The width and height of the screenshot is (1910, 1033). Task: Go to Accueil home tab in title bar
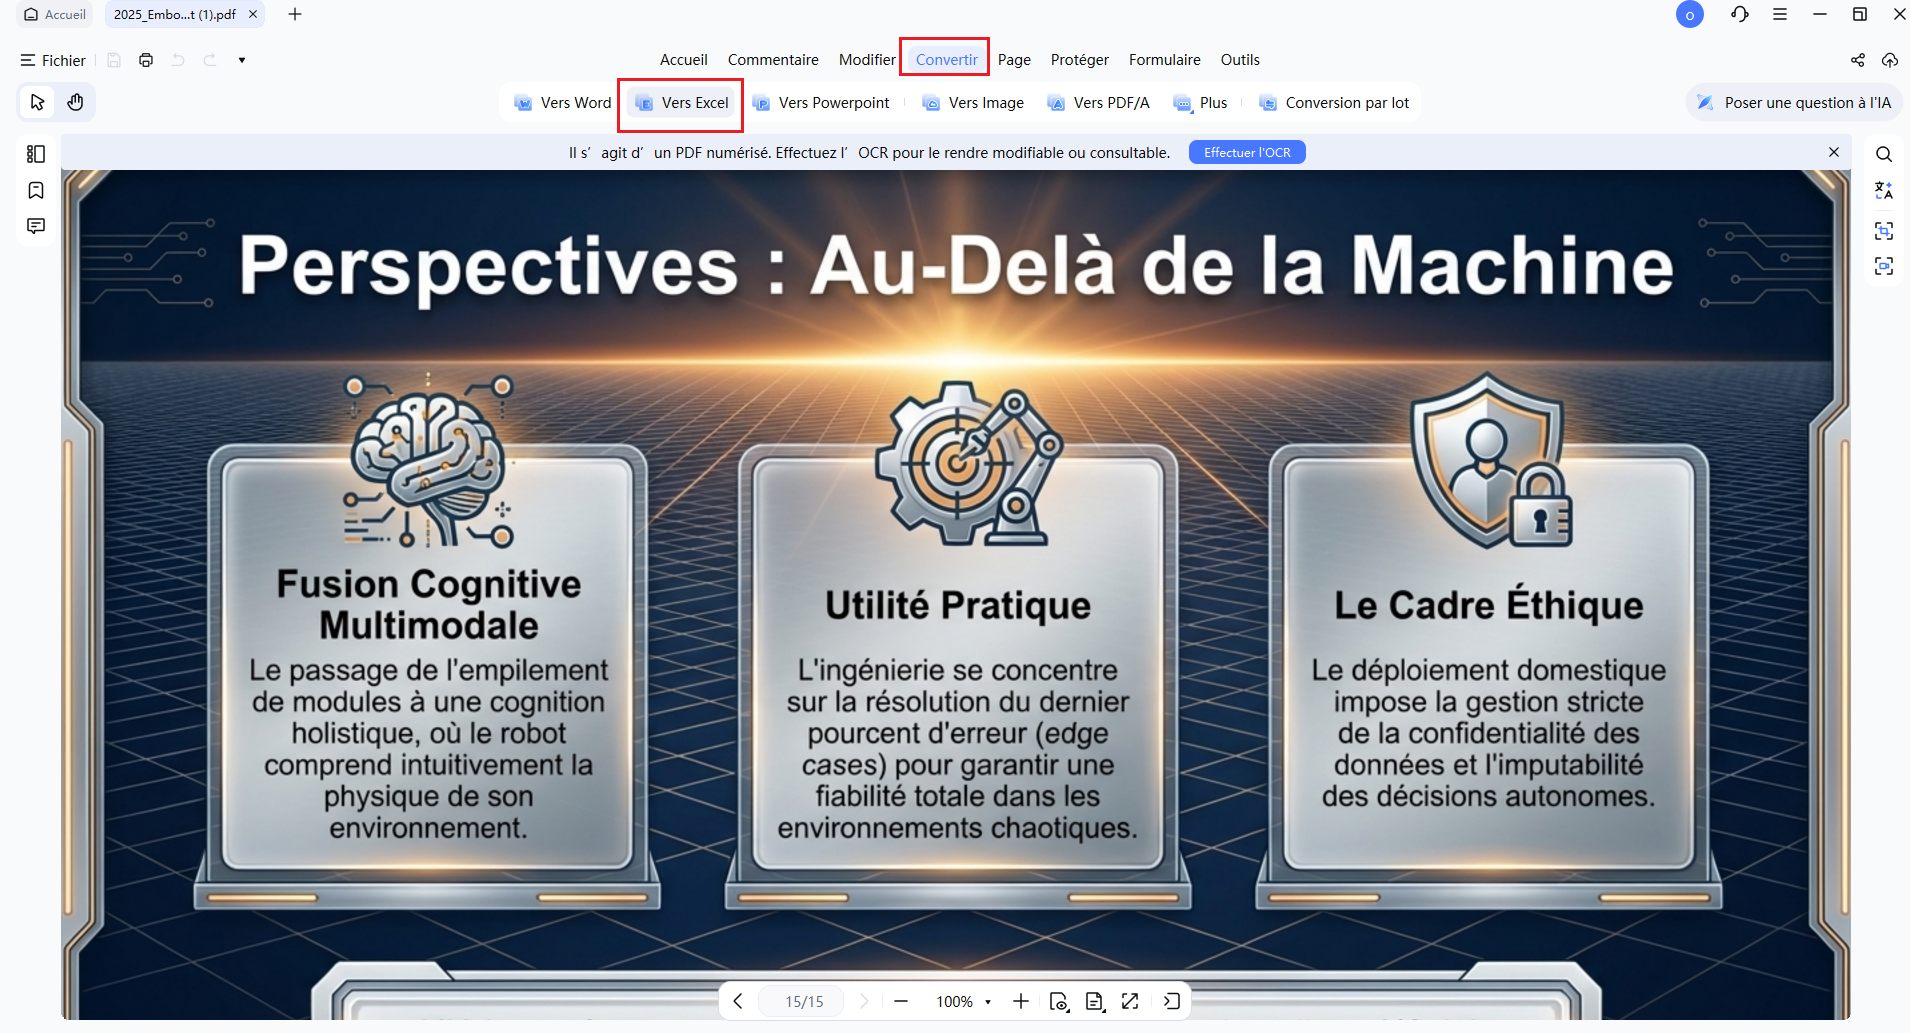pos(55,14)
